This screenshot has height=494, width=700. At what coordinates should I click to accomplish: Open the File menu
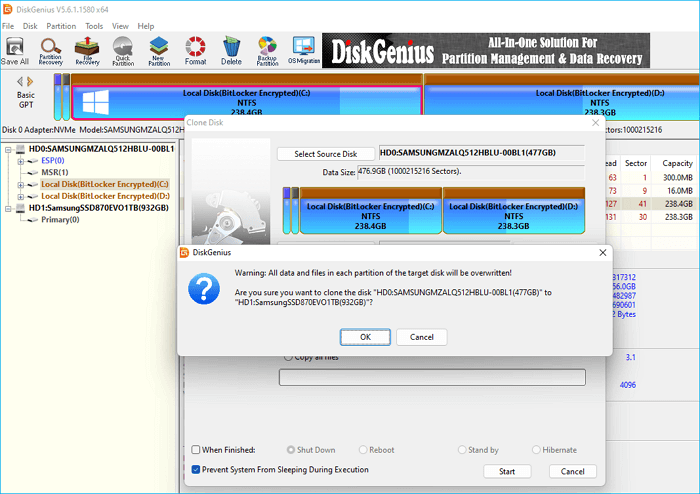click(8, 26)
